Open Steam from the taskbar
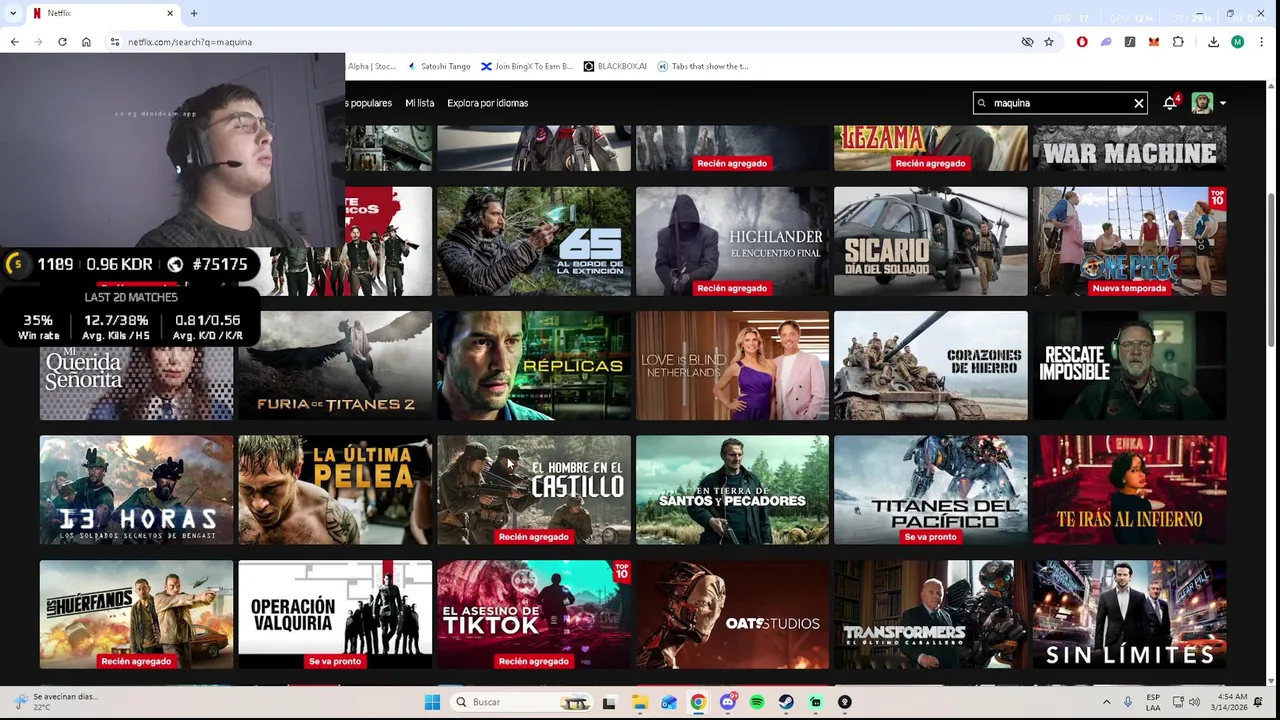This screenshot has width=1280, height=720. tap(786, 702)
